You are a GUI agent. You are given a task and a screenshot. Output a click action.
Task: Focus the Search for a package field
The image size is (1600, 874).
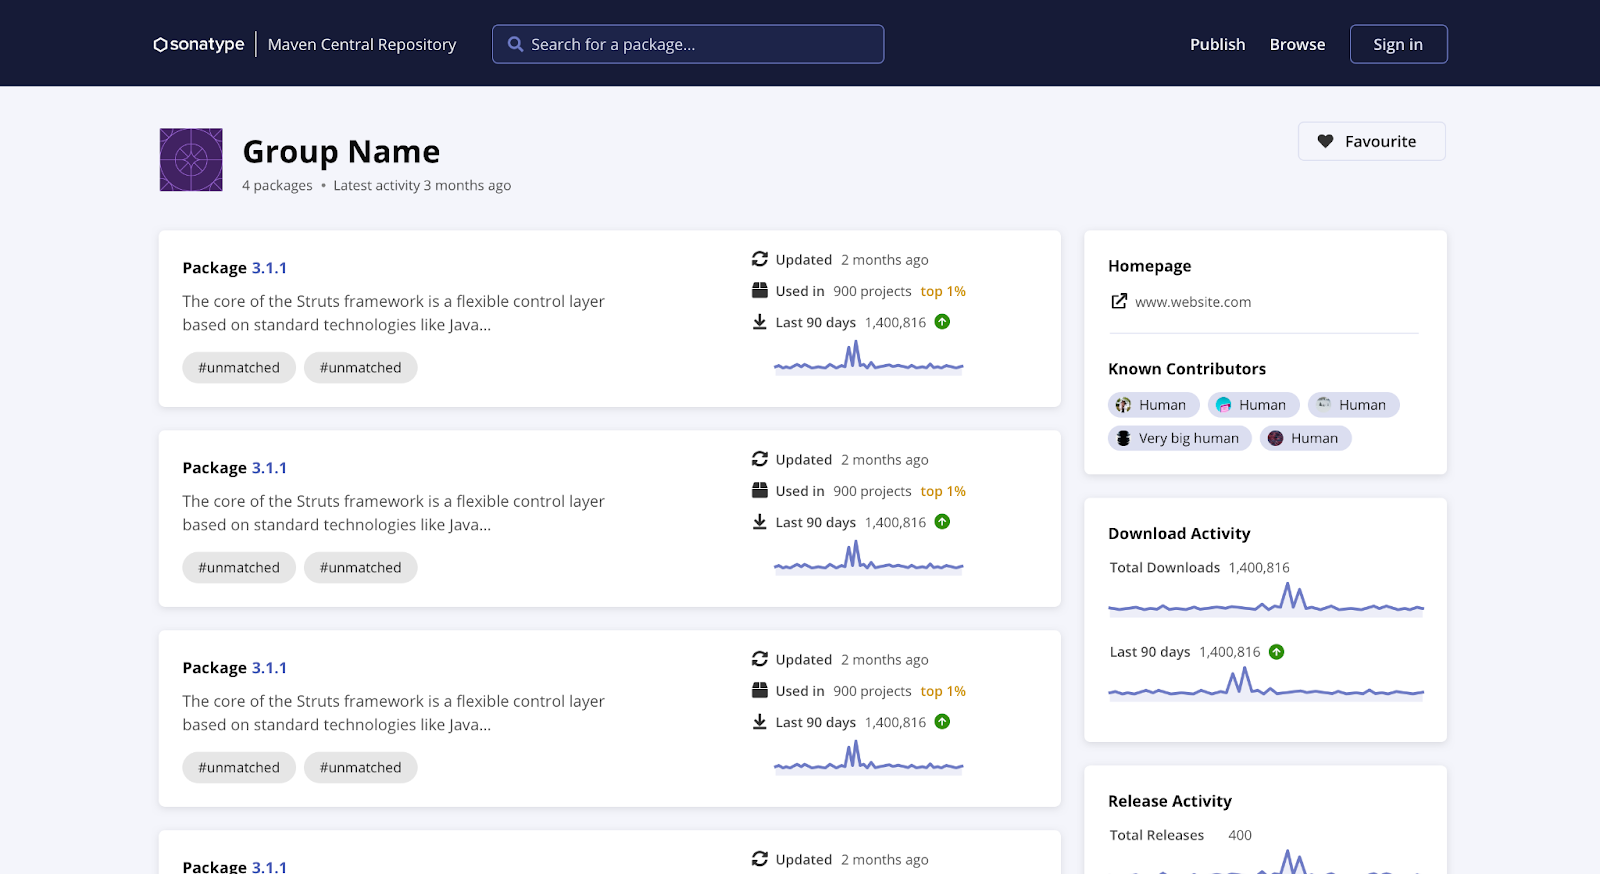700,44
